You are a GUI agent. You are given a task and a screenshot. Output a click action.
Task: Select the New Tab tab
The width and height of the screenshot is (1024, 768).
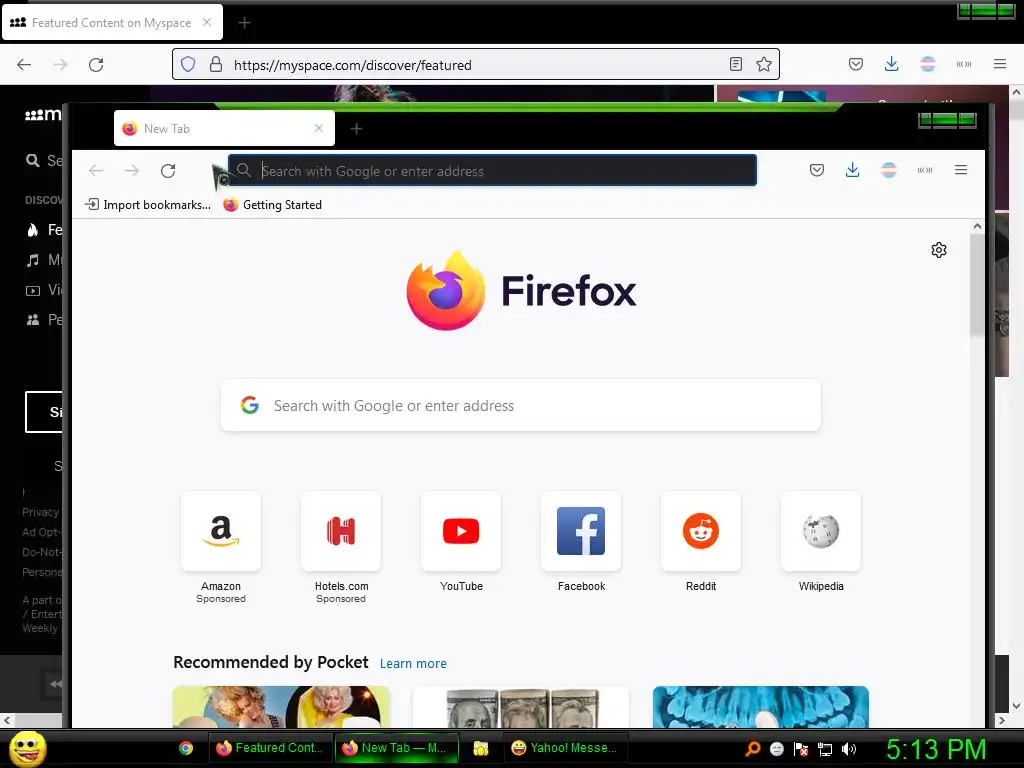pyautogui.click(x=224, y=128)
